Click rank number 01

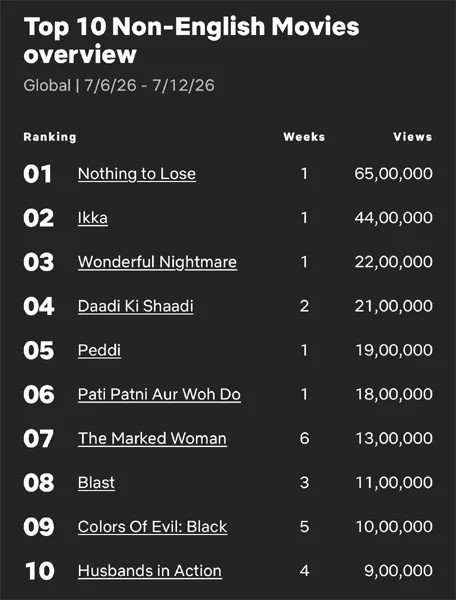pos(37,174)
